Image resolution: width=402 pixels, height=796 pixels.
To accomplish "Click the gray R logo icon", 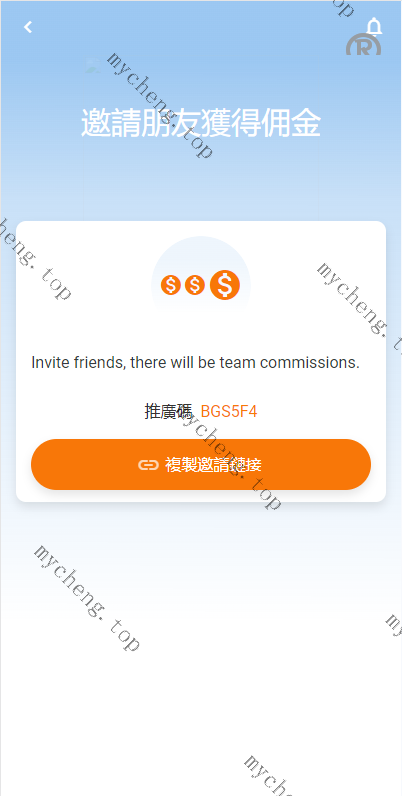I will tap(363, 45).
